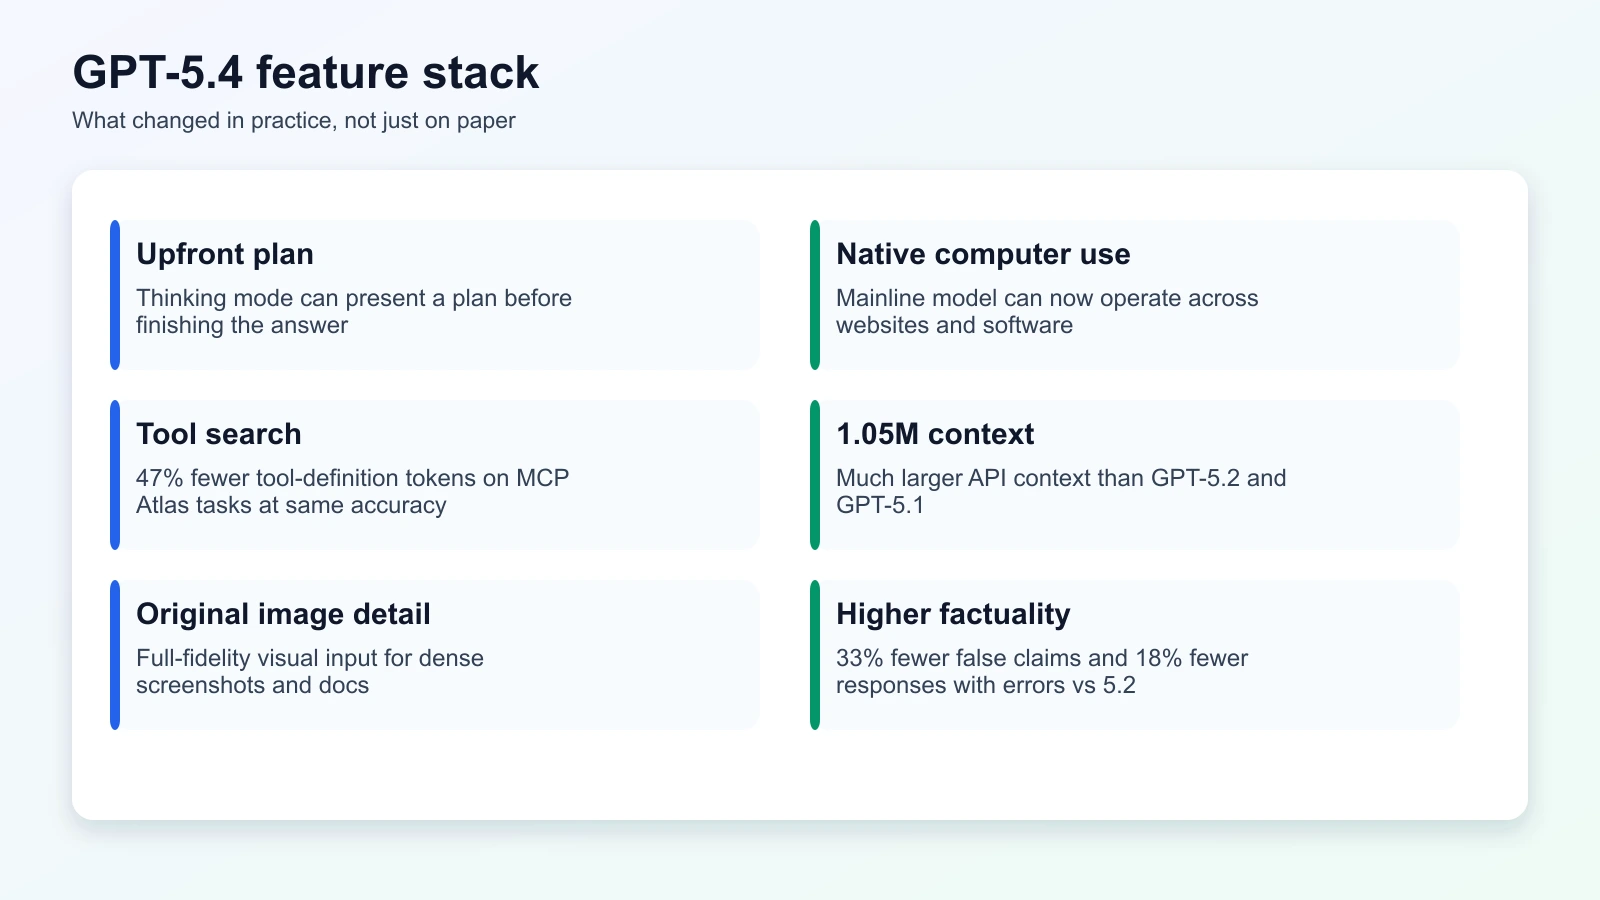Open the 1.05M context card
Viewport: 1600px width, 900px height.
[1135, 474]
